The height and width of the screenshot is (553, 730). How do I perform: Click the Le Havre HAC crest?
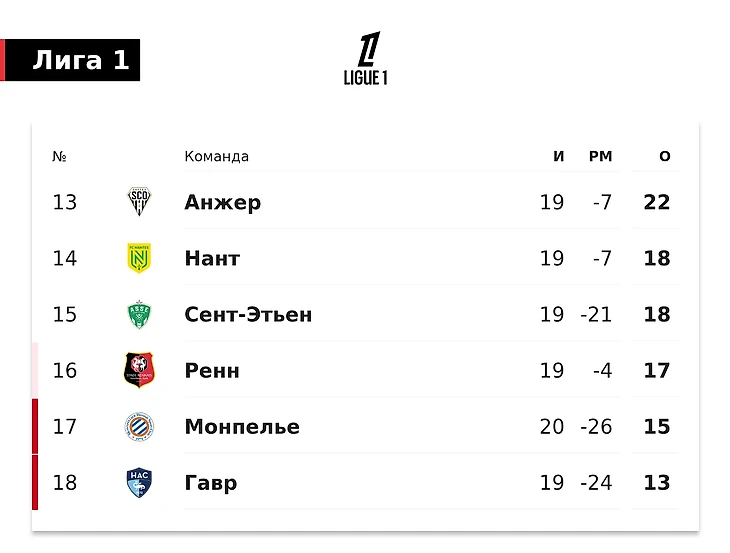139,483
